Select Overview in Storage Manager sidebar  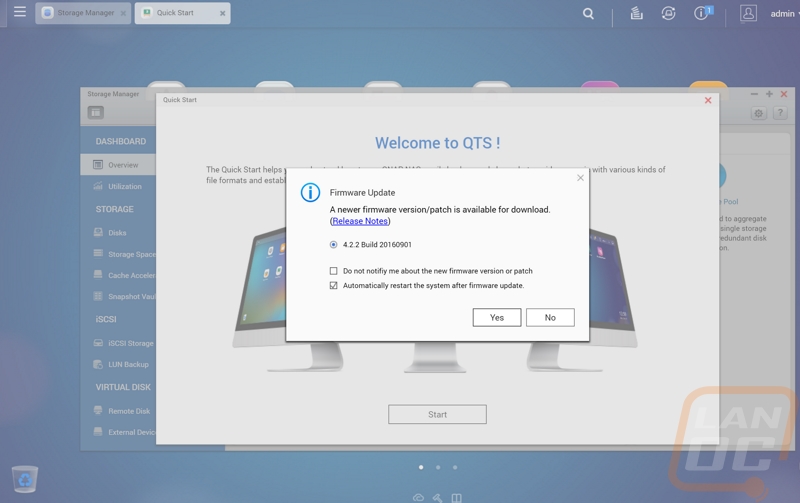click(118, 165)
